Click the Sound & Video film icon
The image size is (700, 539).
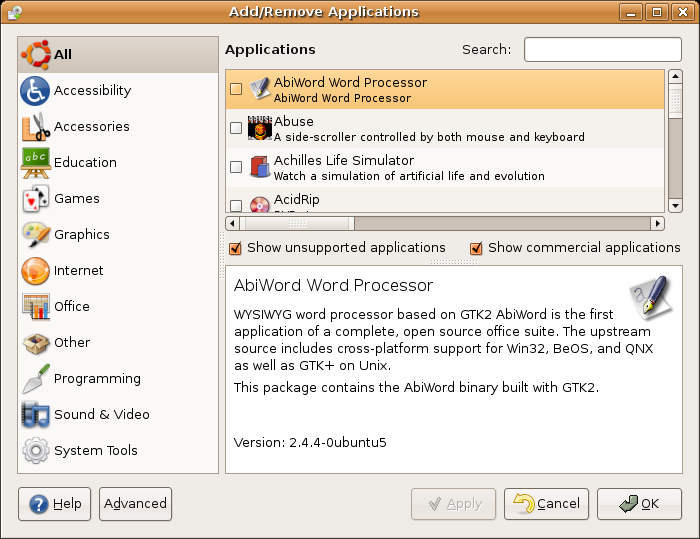click(x=35, y=415)
